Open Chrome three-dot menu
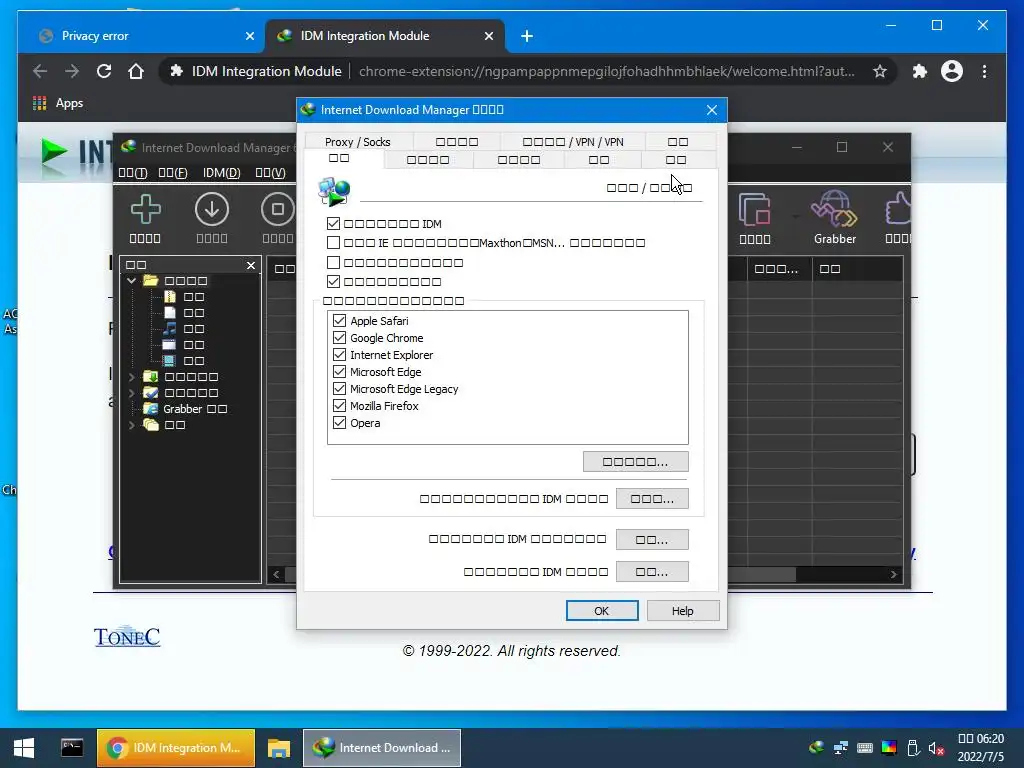The image size is (1024, 768). (x=984, y=71)
